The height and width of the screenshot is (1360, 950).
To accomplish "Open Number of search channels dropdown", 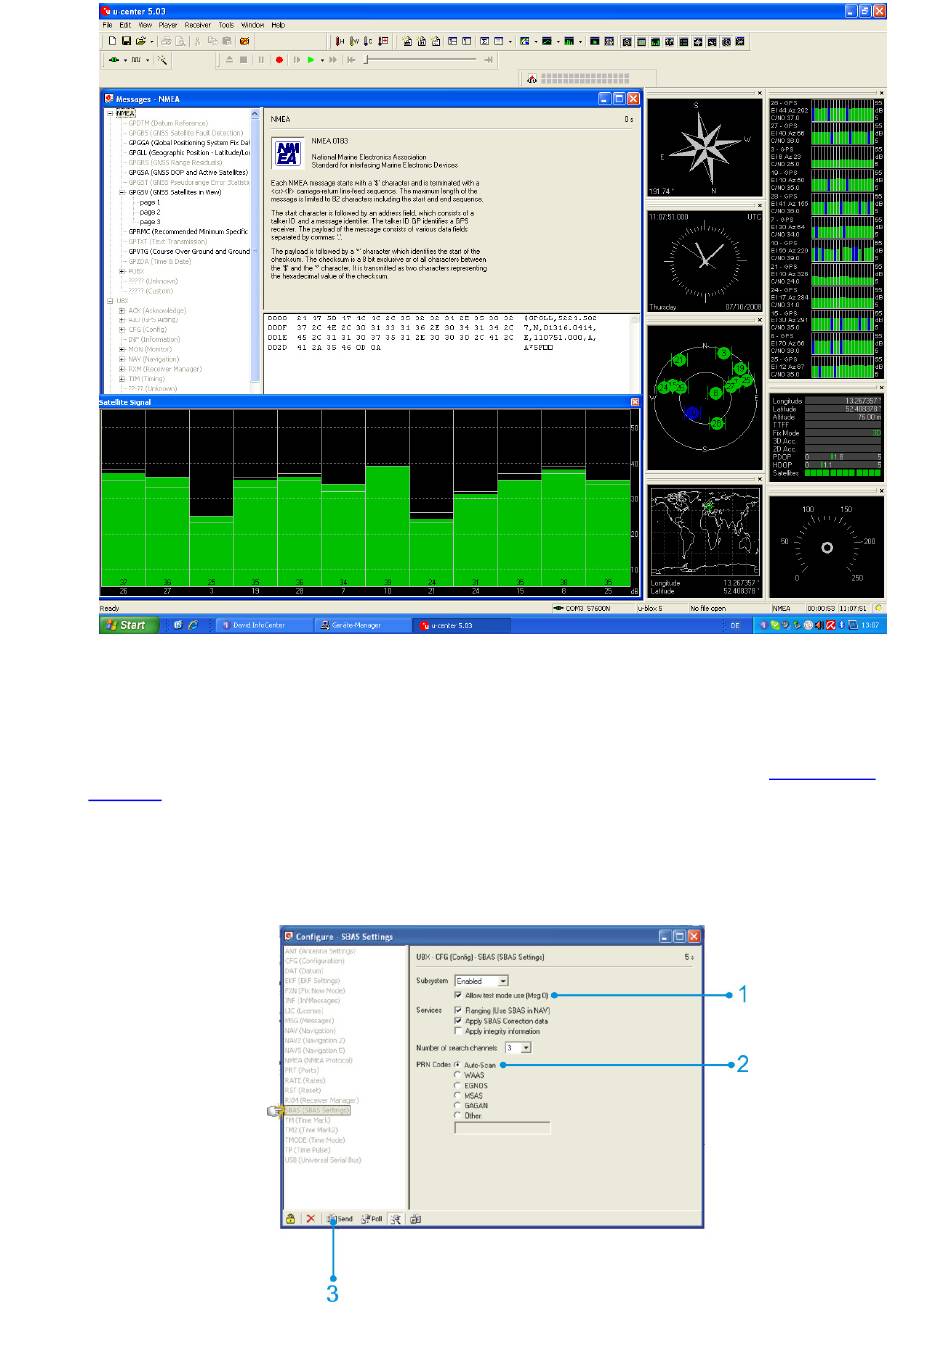I will (518, 1048).
